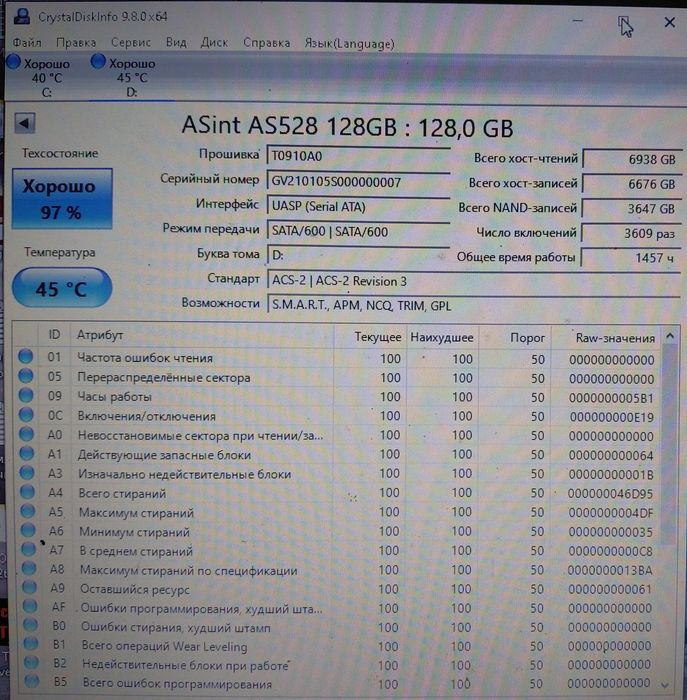Click the Наихудшее column header
The height and width of the screenshot is (700, 687).
442,337
